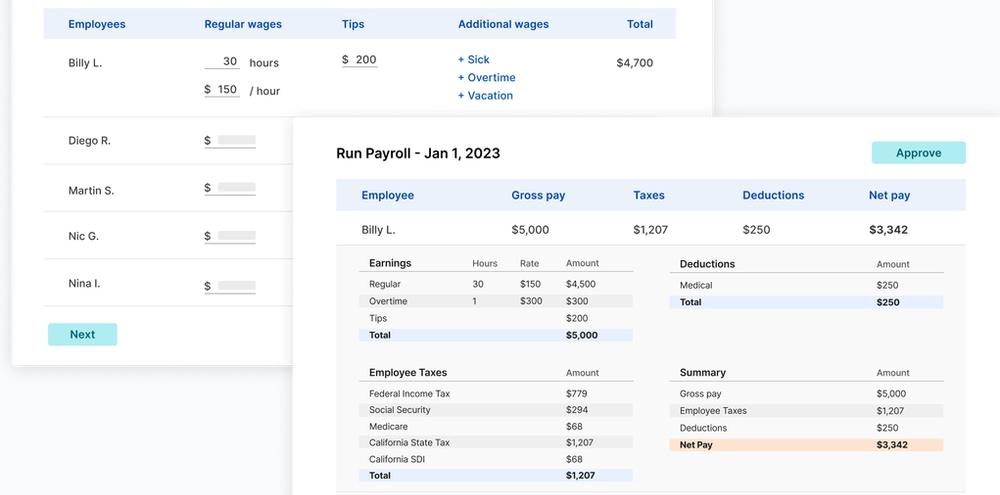Click the Medicare tax row
1000x495 pixels.
point(496,425)
